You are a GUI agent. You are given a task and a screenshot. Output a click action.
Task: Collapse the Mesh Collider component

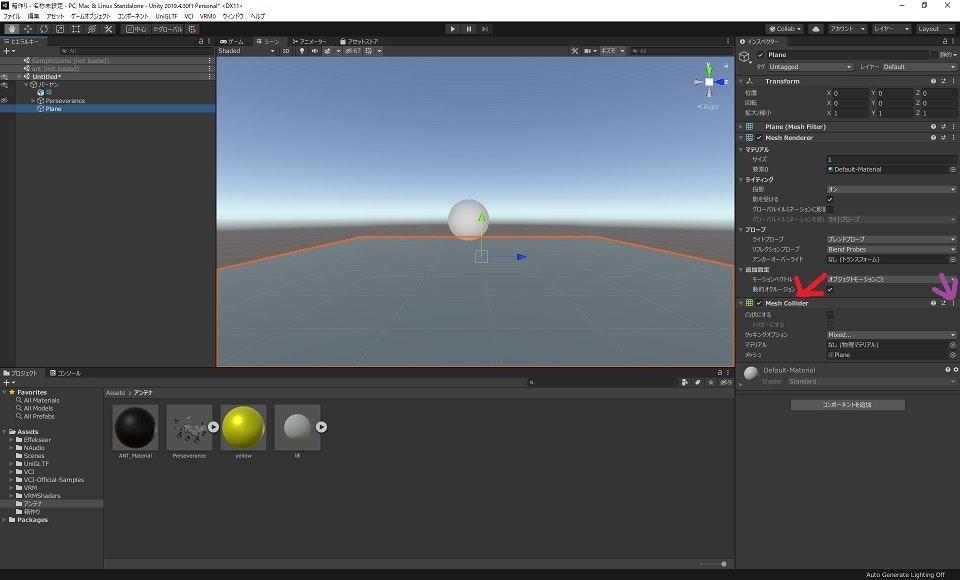741,303
